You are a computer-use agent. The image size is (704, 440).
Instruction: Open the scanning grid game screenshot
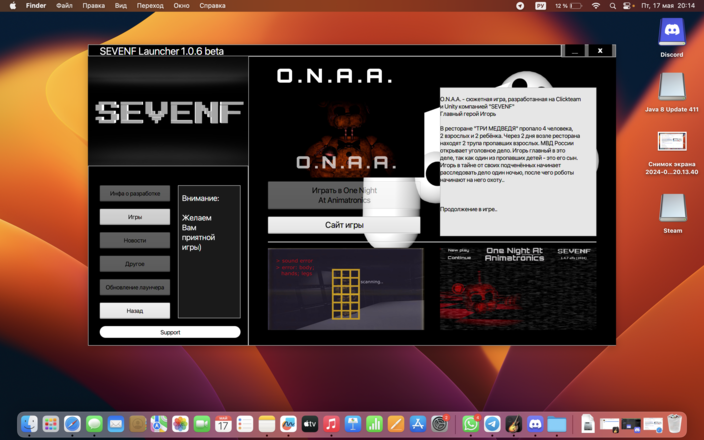pyautogui.click(x=346, y=289)
